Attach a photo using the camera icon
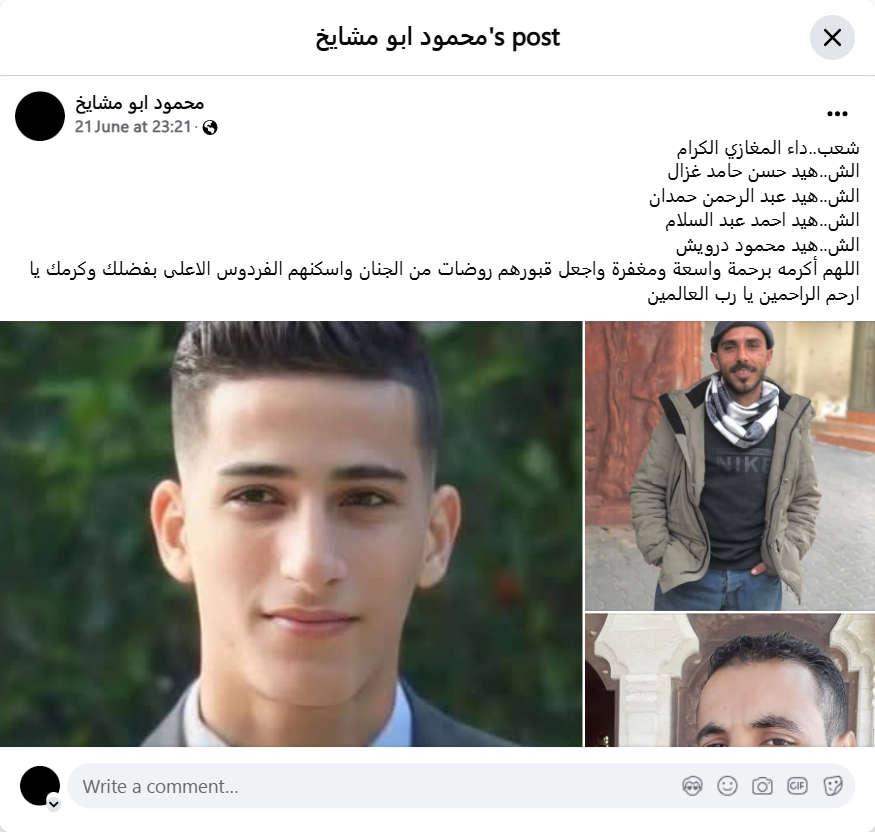Screen dimensions: 875x832 point(762,786)
